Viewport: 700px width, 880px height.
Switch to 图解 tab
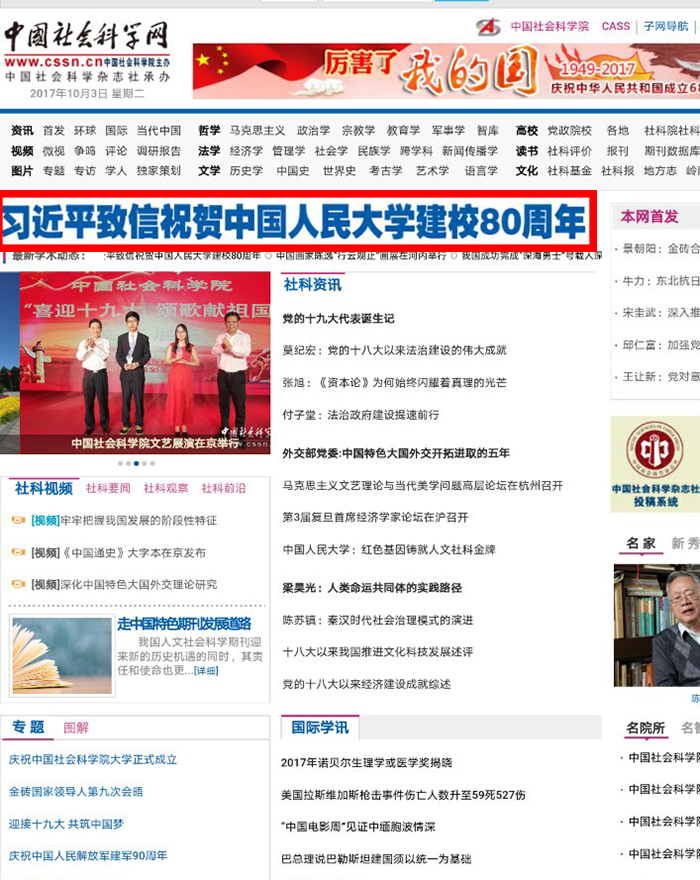click(76, 728)
